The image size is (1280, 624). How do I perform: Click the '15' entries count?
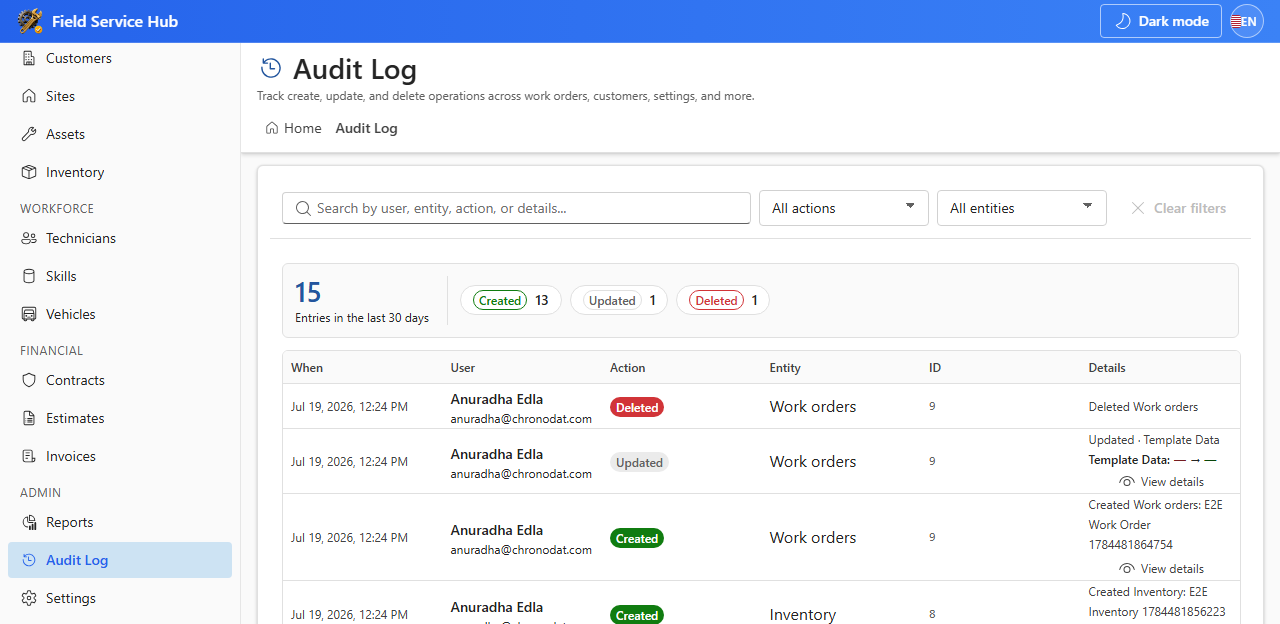[x=308, y=292]
